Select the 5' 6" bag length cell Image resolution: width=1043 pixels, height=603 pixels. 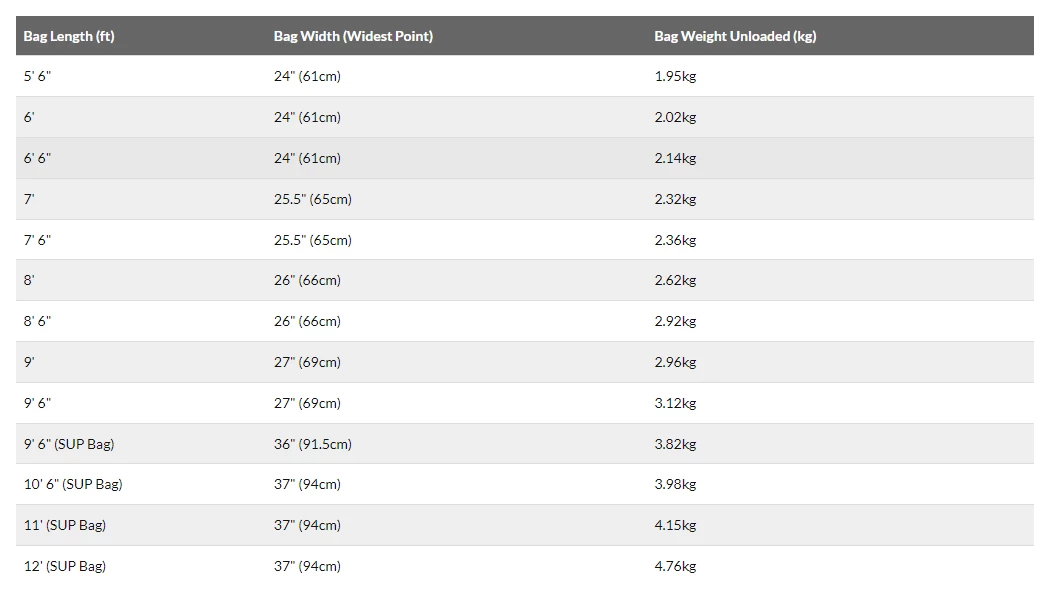37,76
